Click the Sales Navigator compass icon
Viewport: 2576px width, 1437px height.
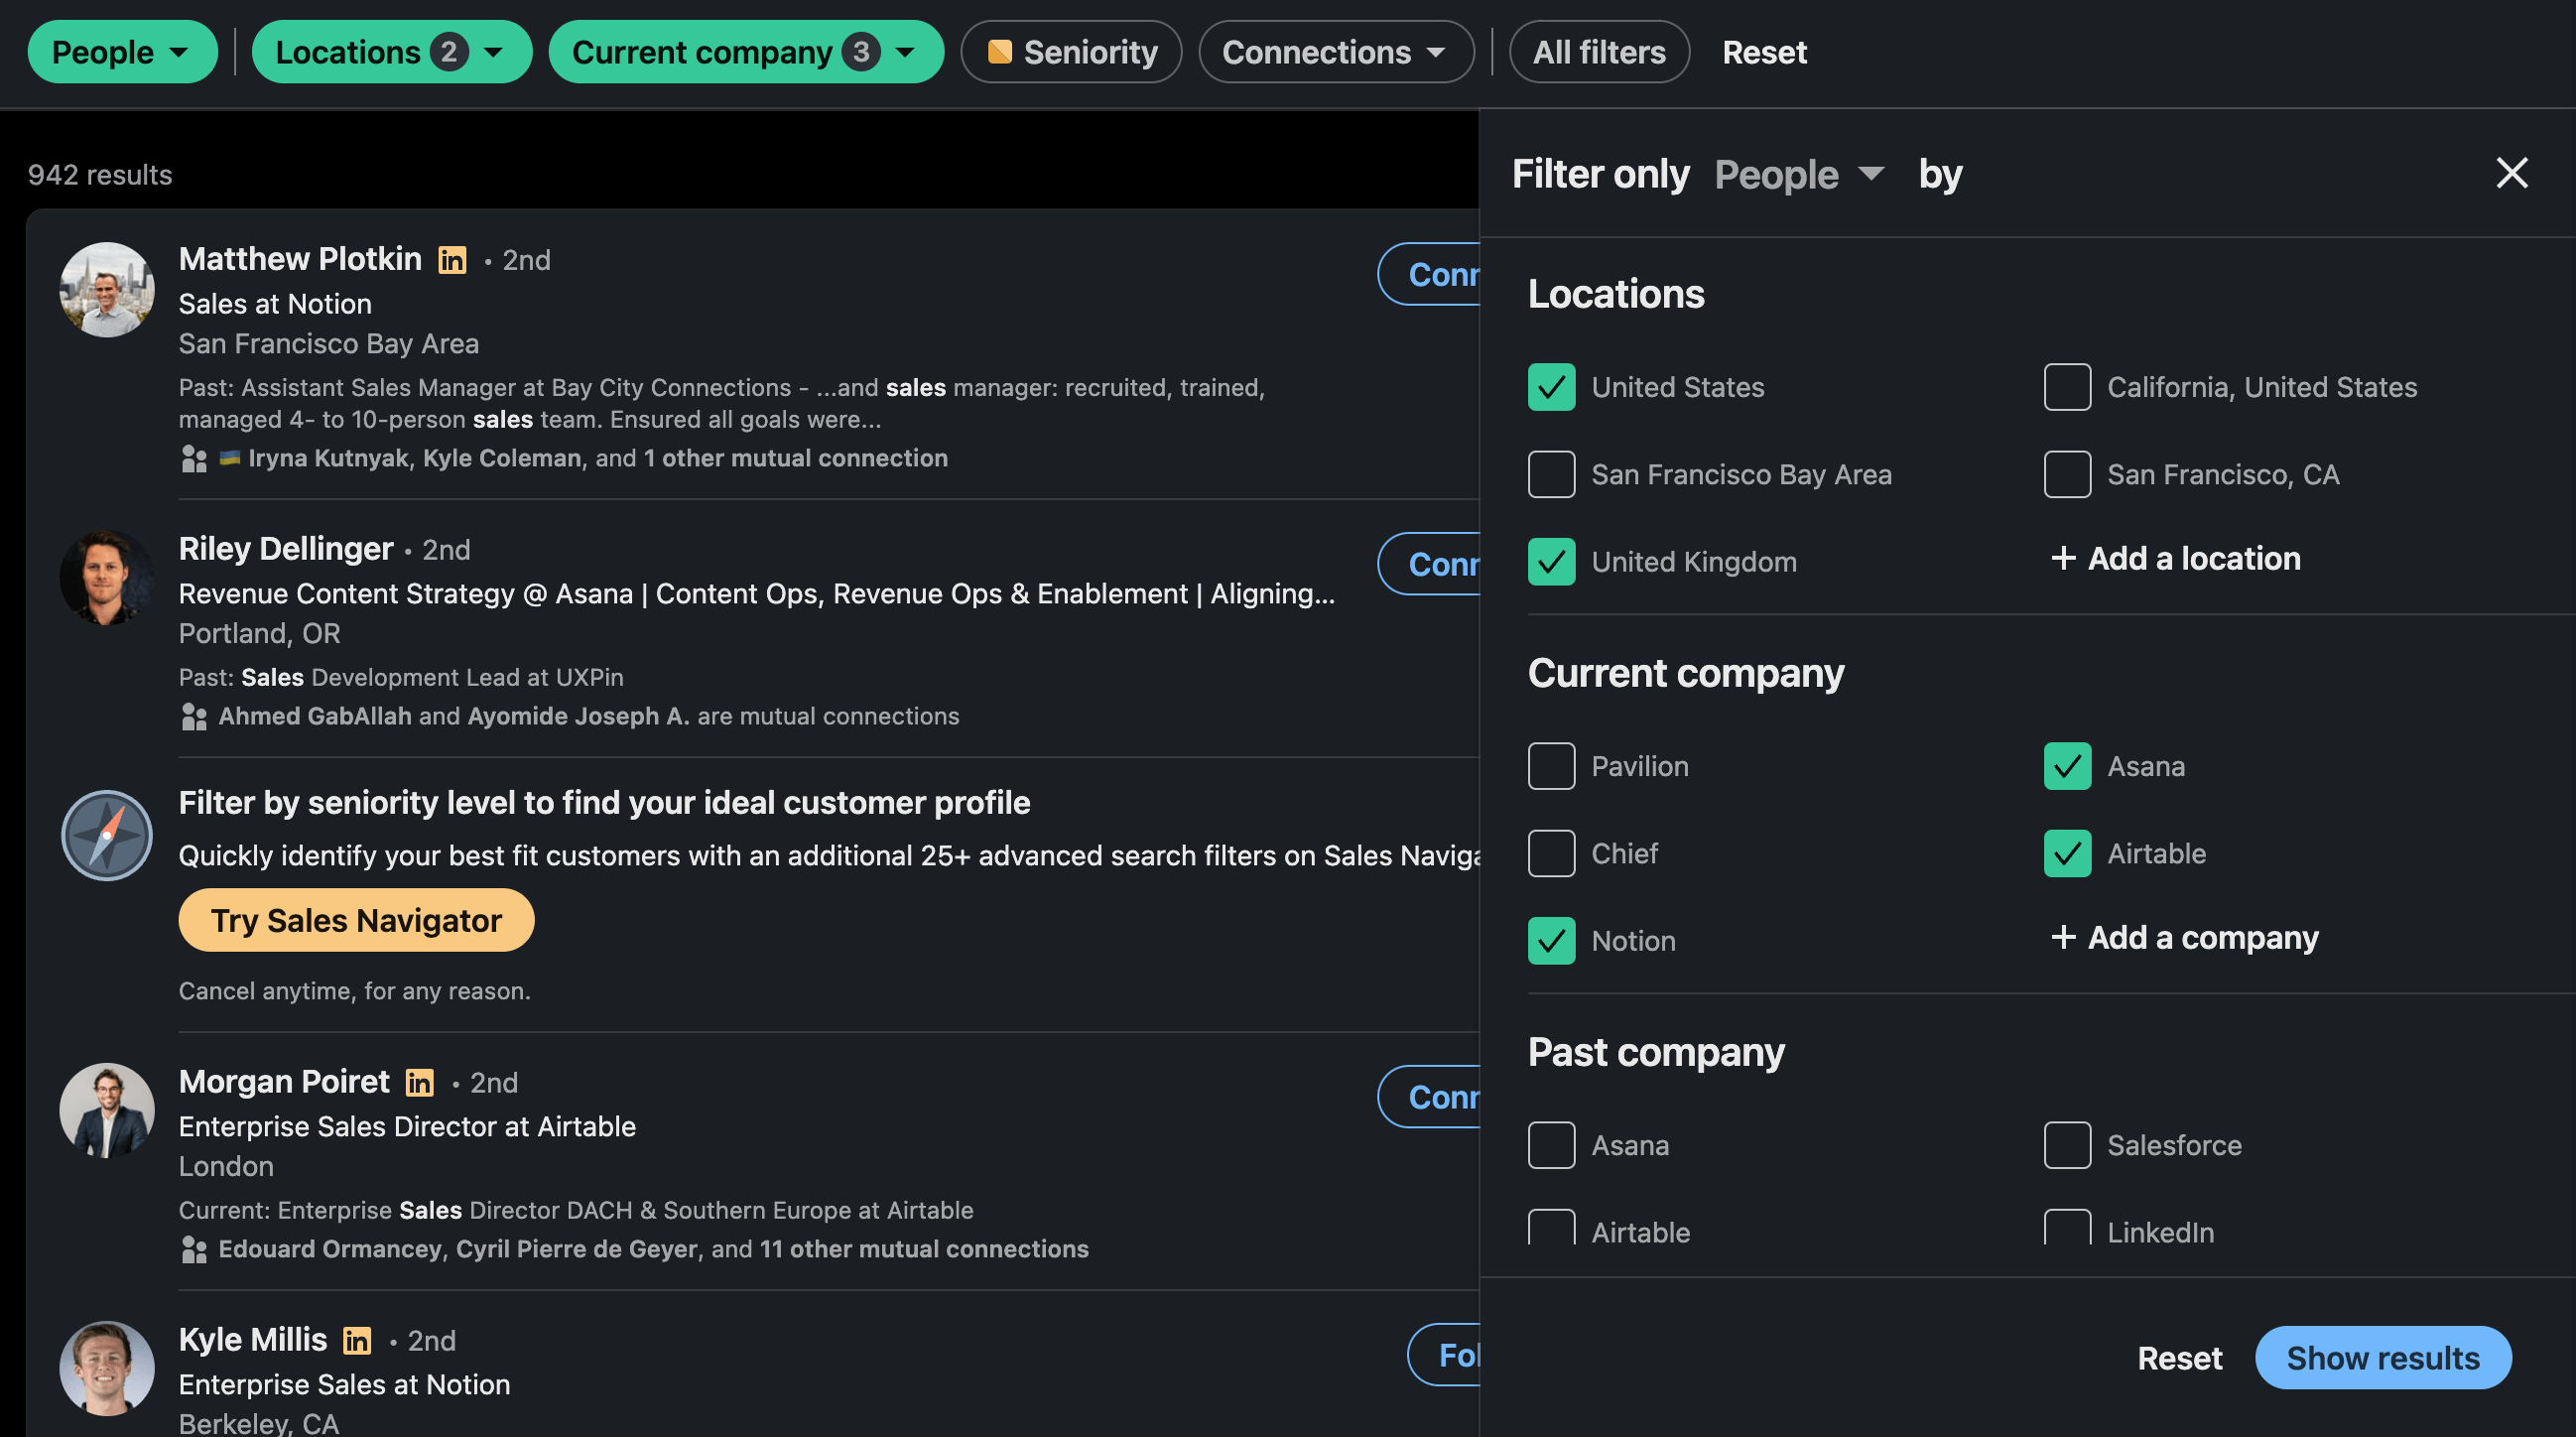pos(107,836)
